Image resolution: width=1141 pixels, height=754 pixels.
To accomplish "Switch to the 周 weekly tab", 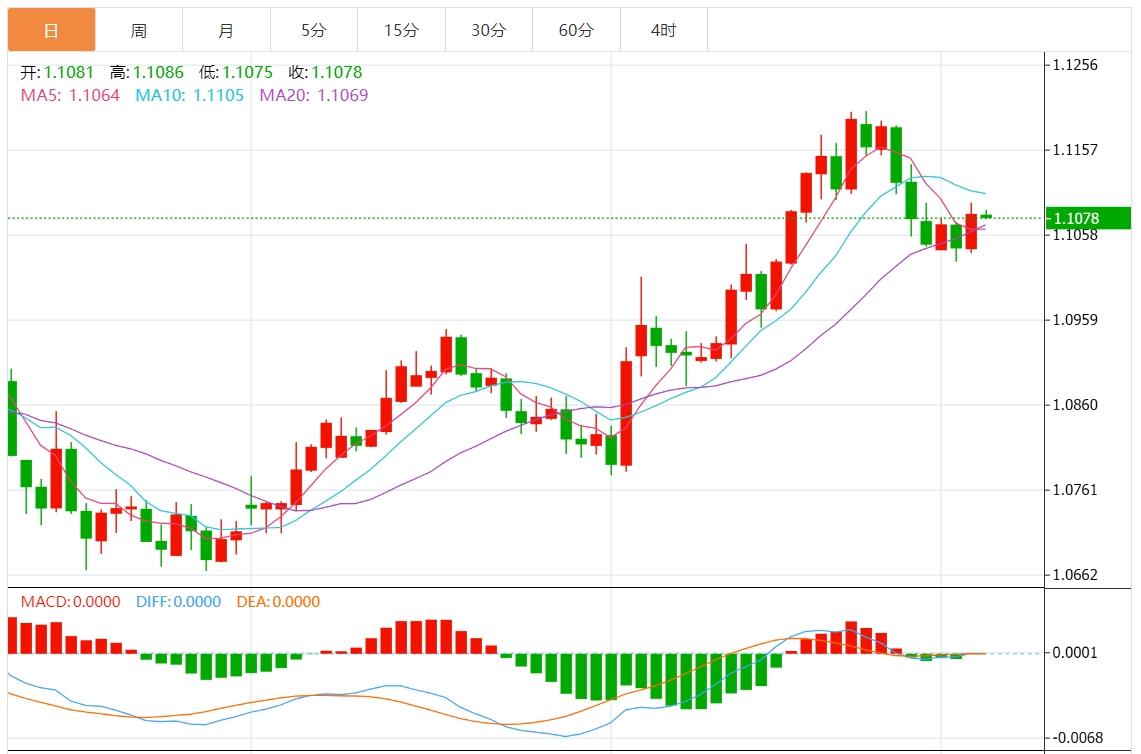I will [139, 30].
